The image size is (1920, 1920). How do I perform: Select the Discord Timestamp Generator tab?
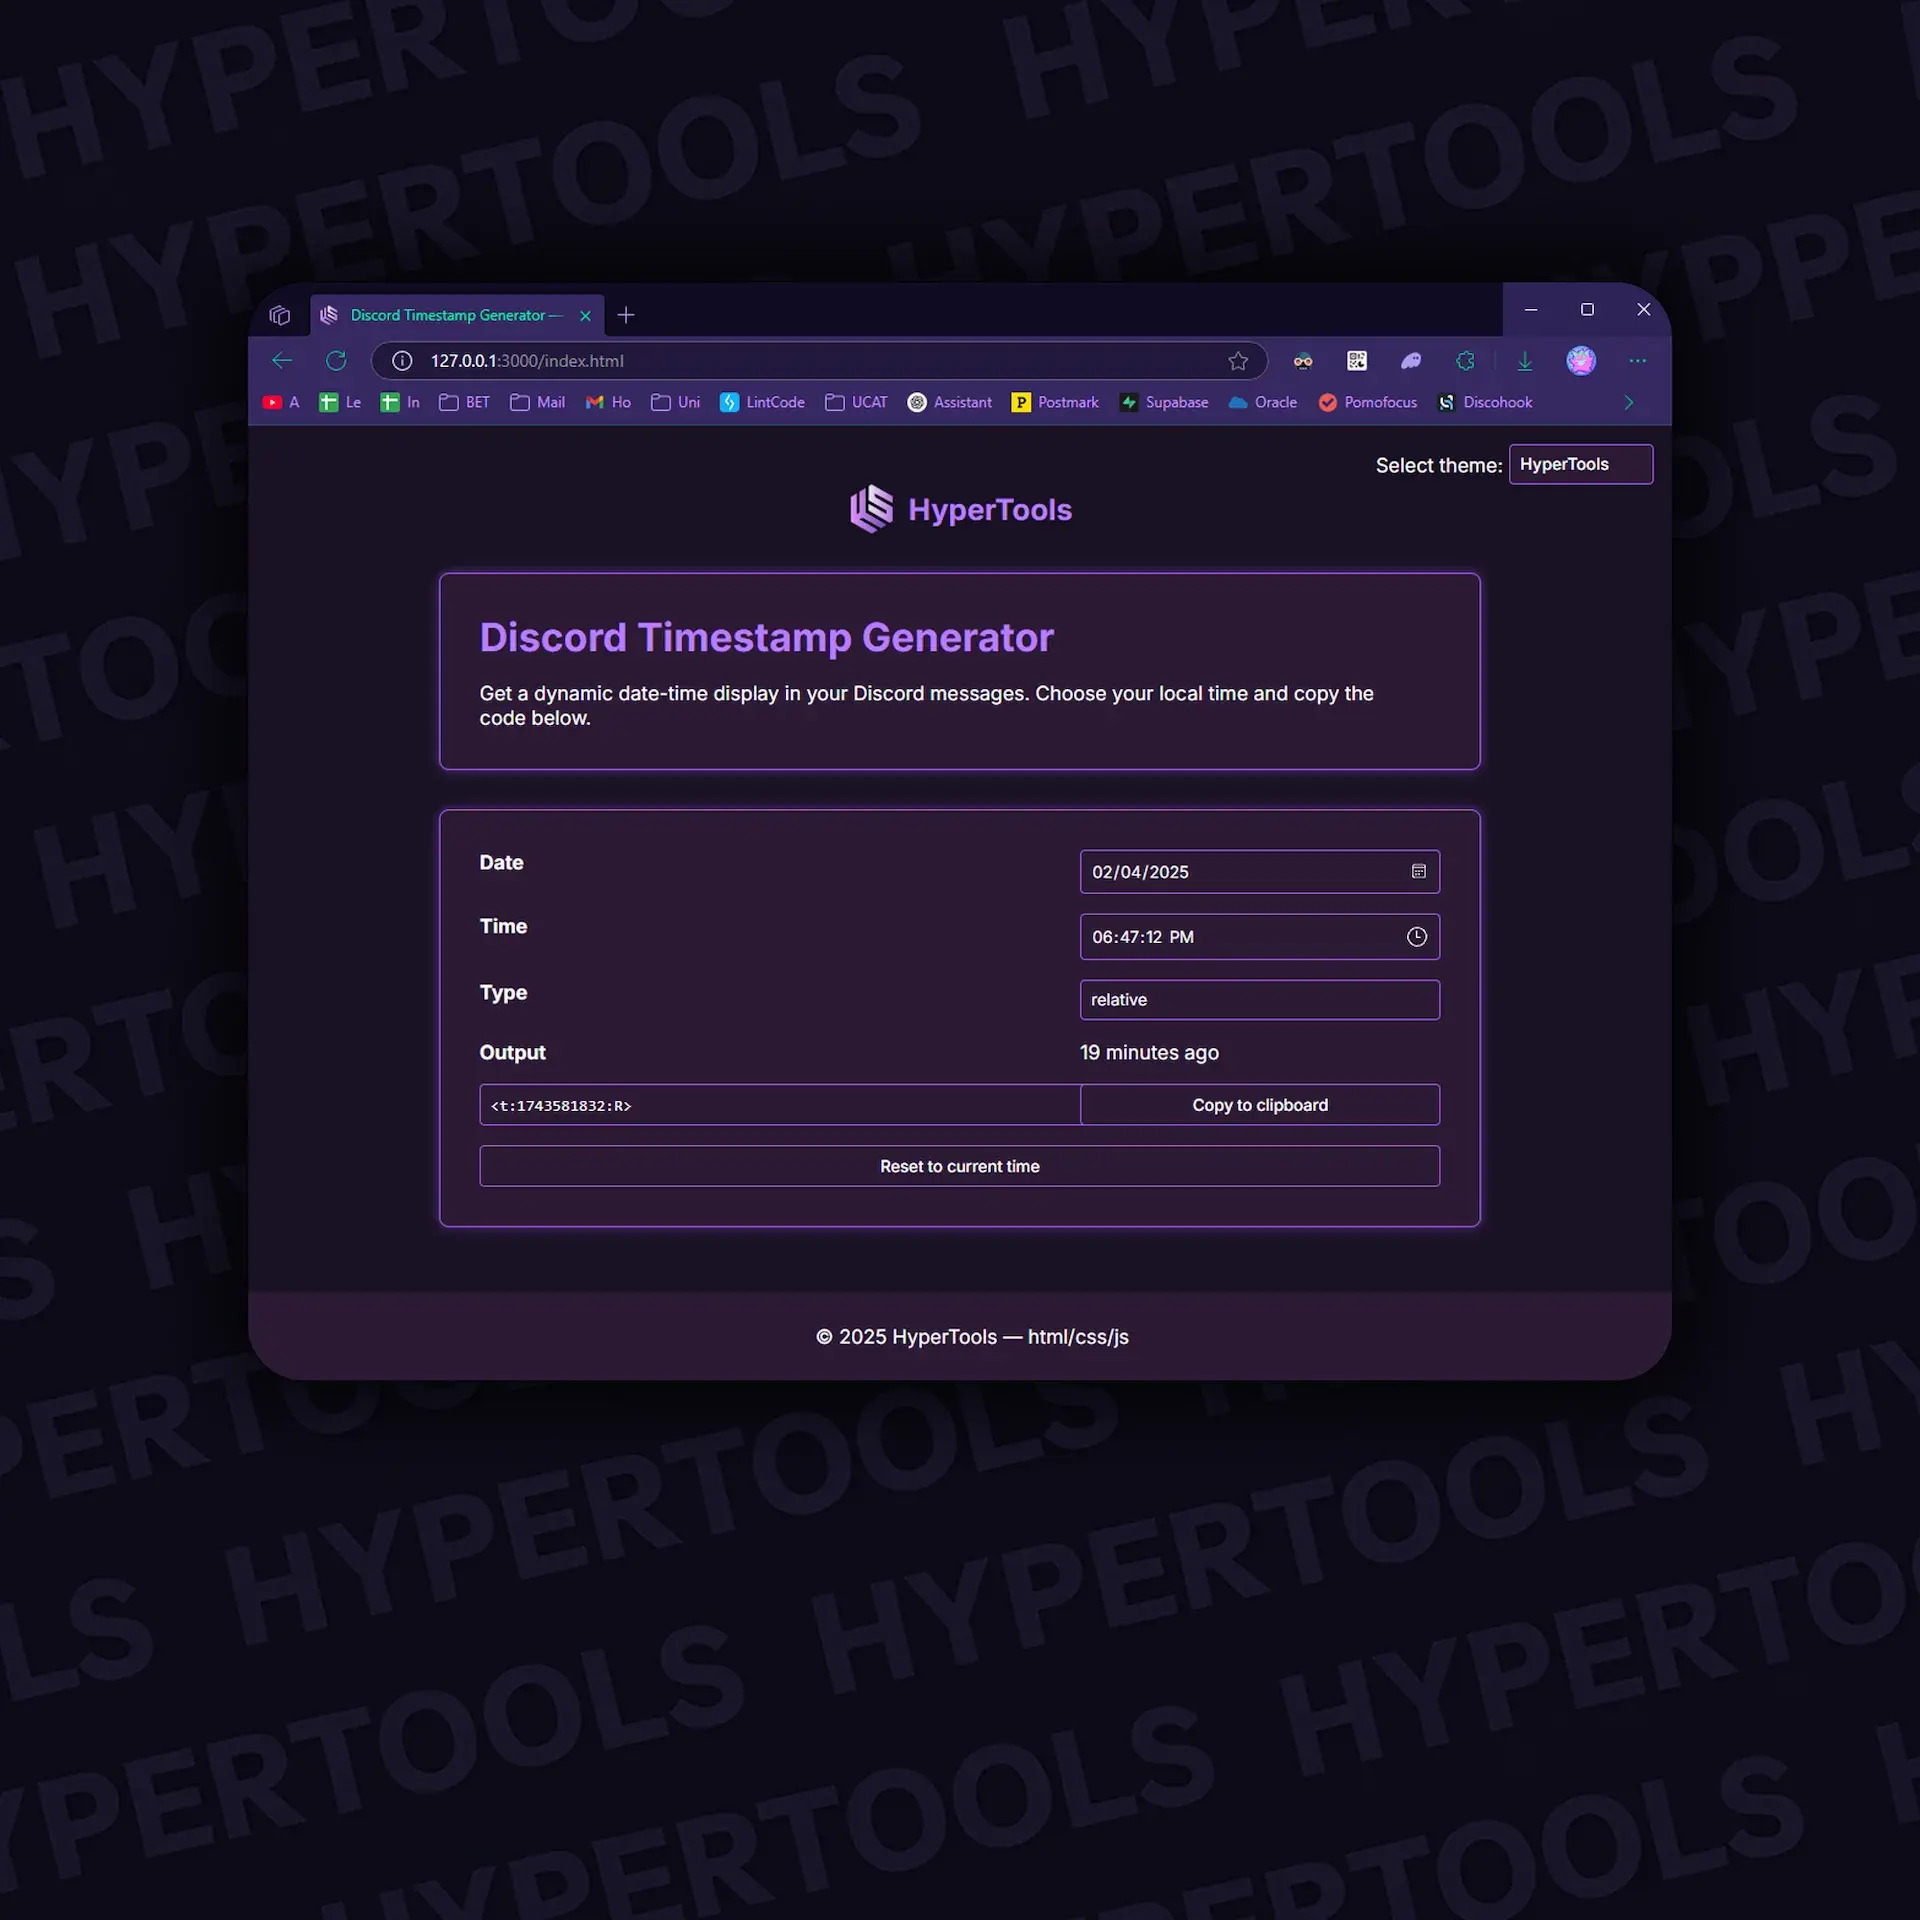450,314
